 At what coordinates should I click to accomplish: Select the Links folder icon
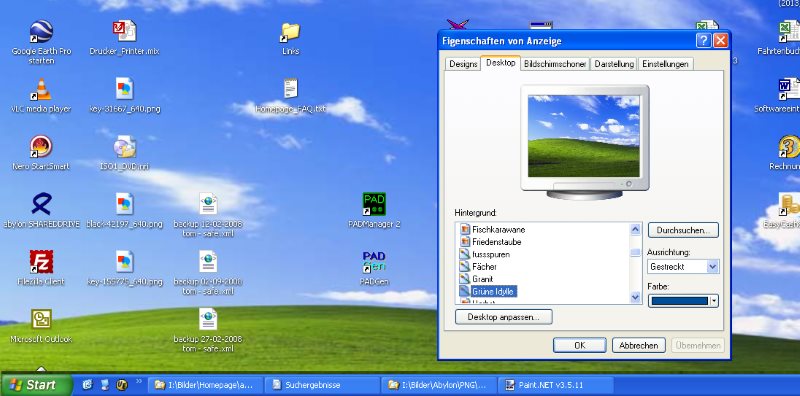[x=290, y=32]
